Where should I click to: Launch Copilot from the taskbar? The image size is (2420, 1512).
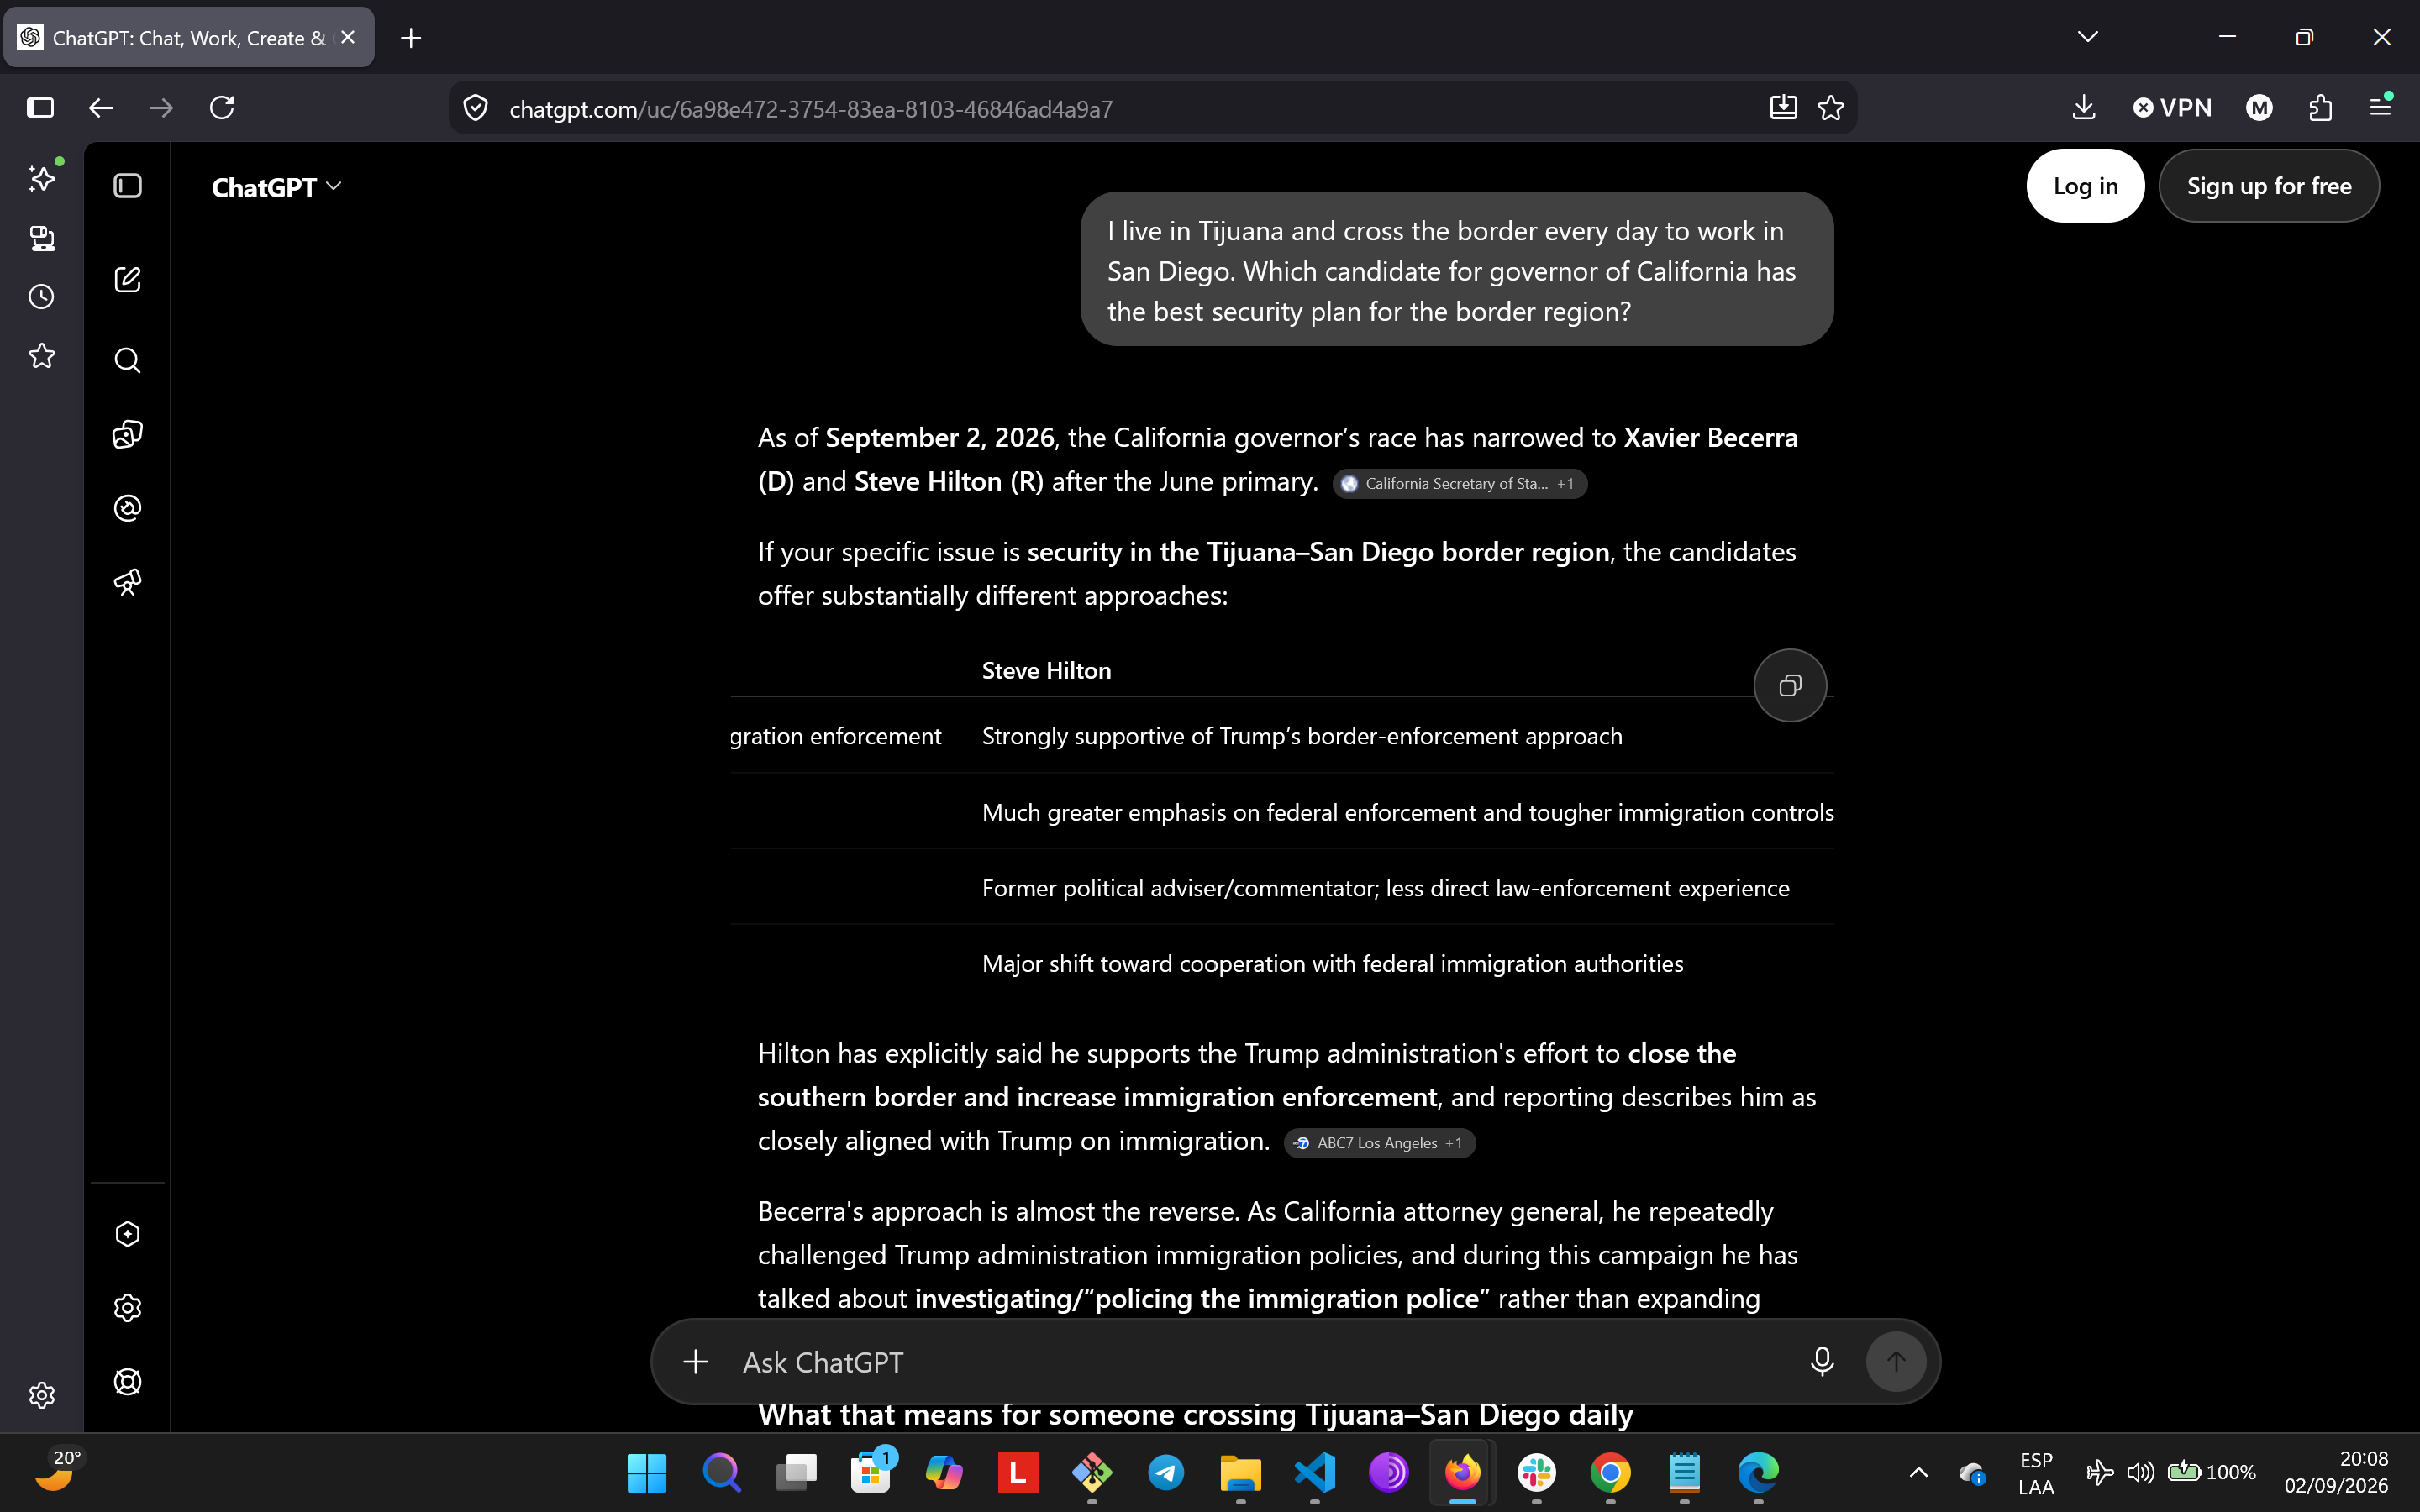[944, 1472]
